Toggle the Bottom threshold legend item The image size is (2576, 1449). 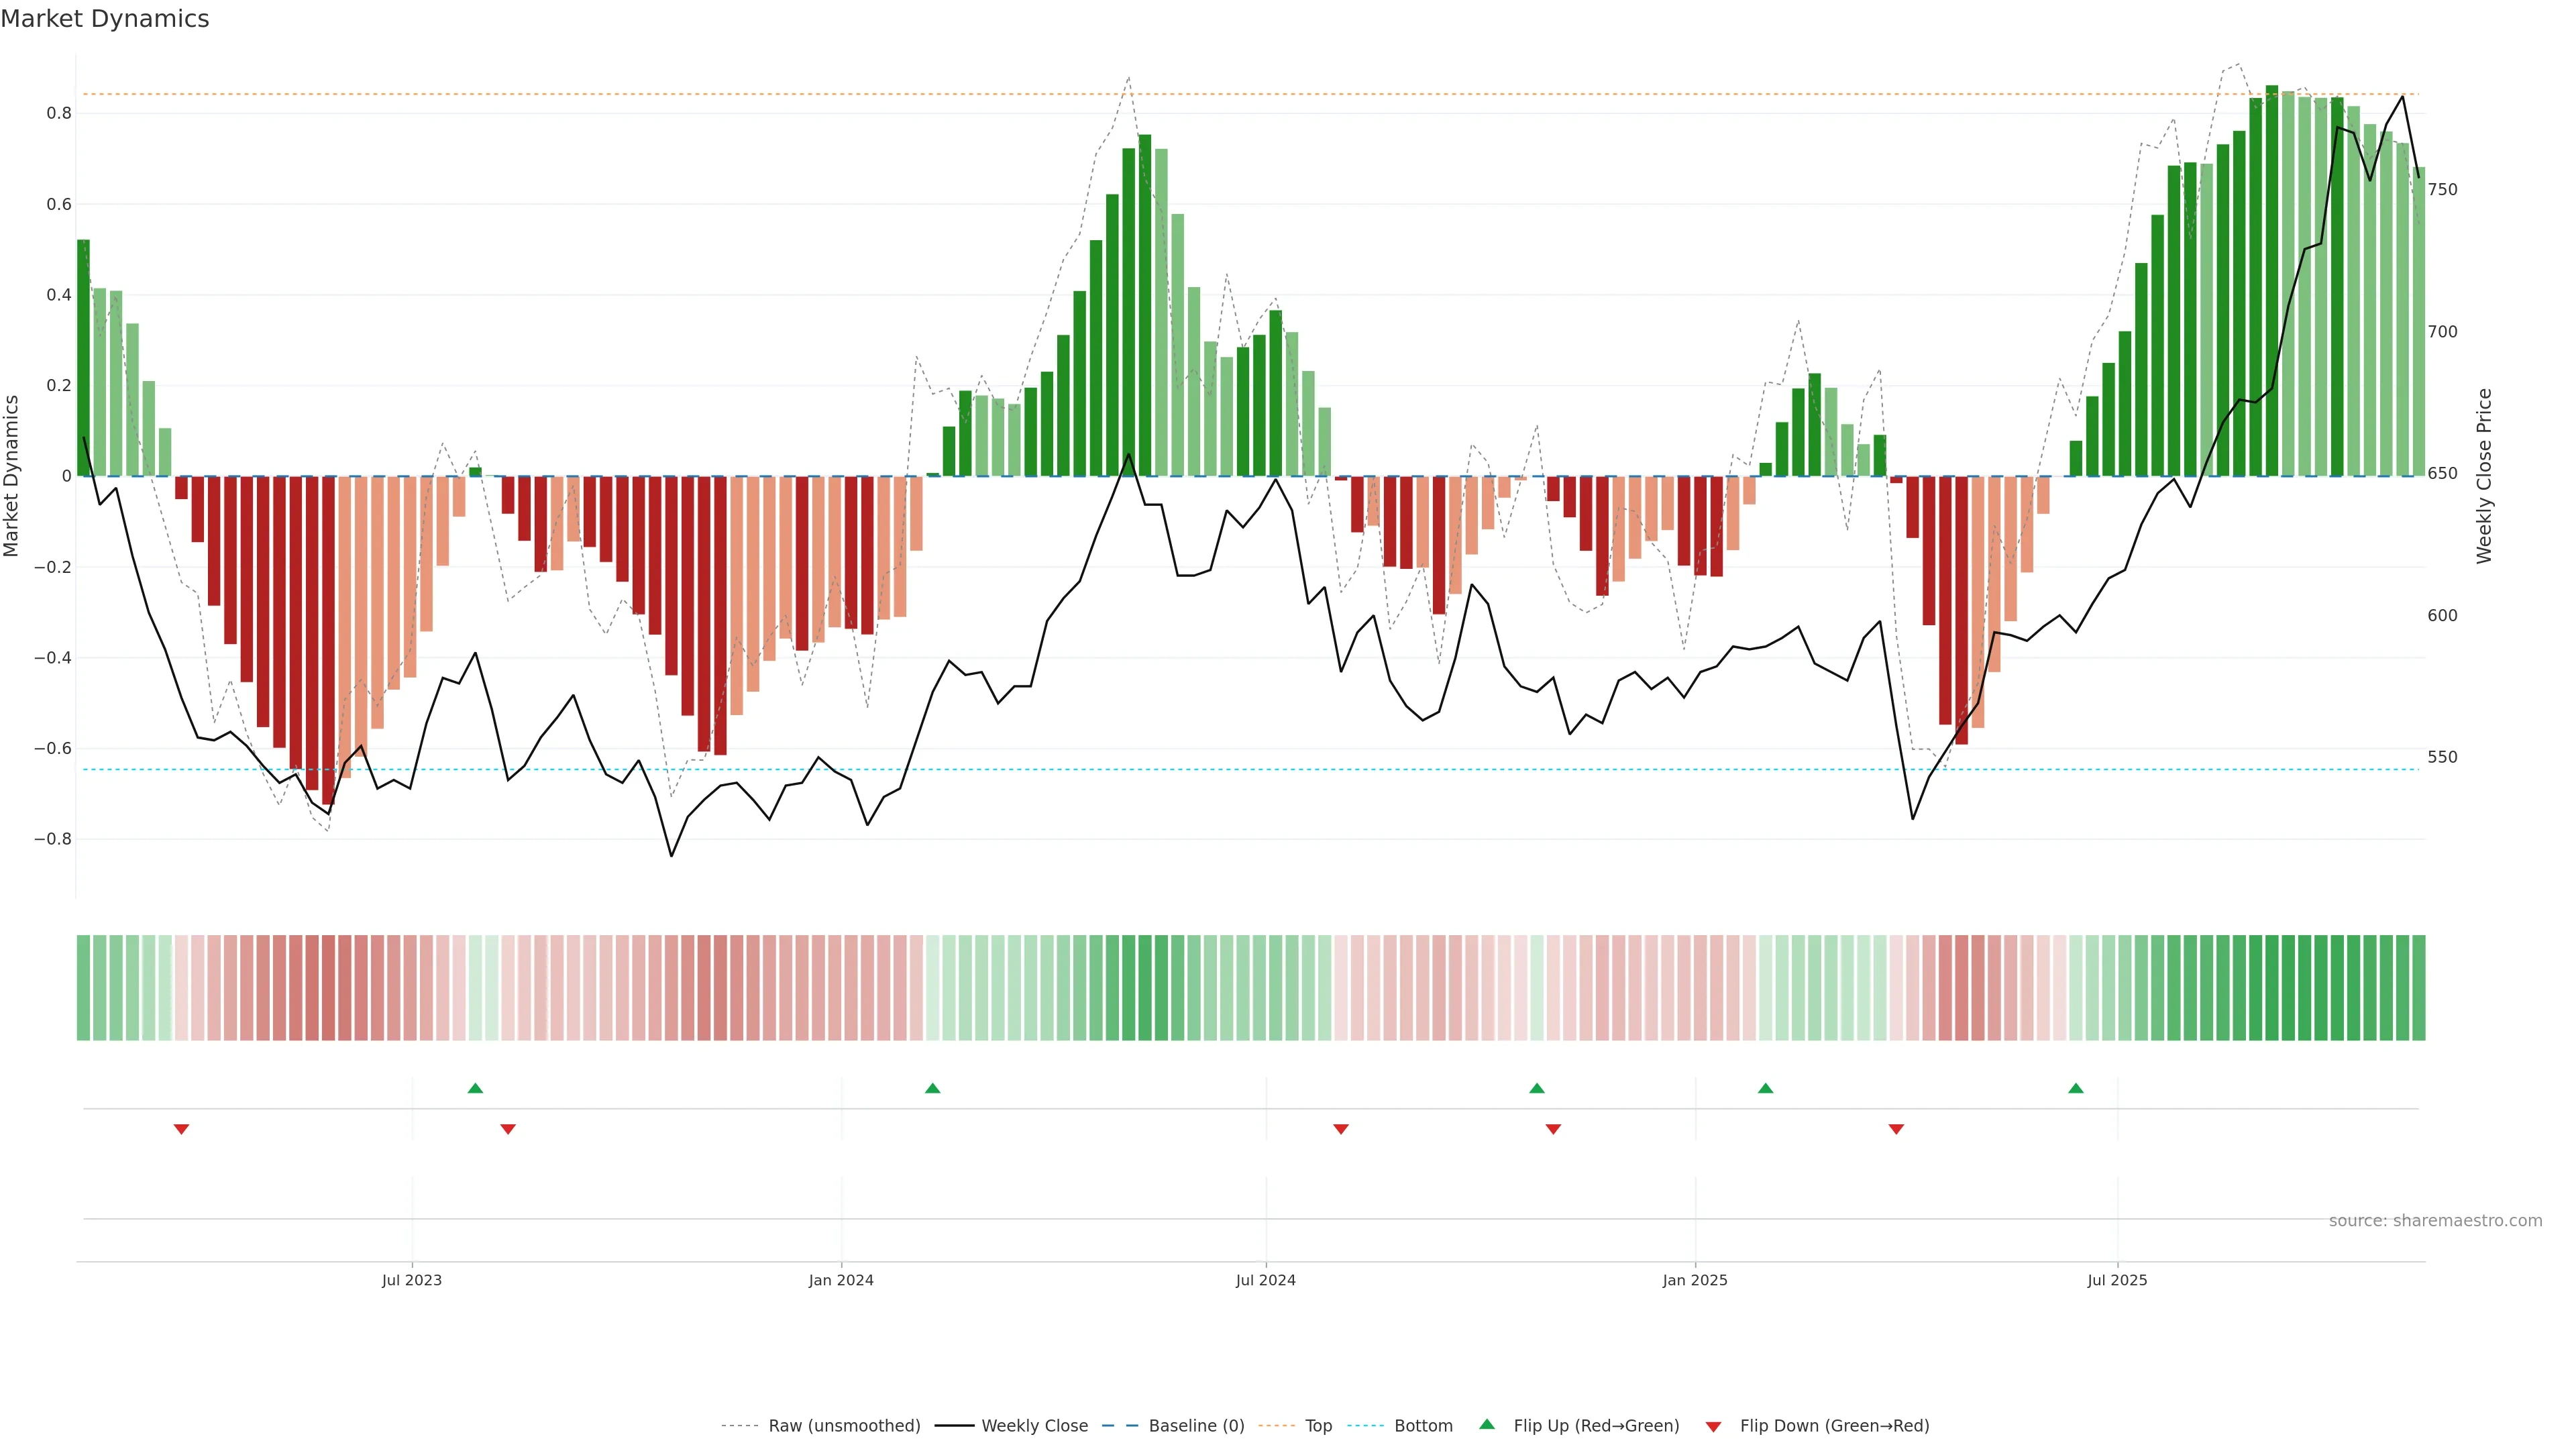[x=1423, y=1426]
